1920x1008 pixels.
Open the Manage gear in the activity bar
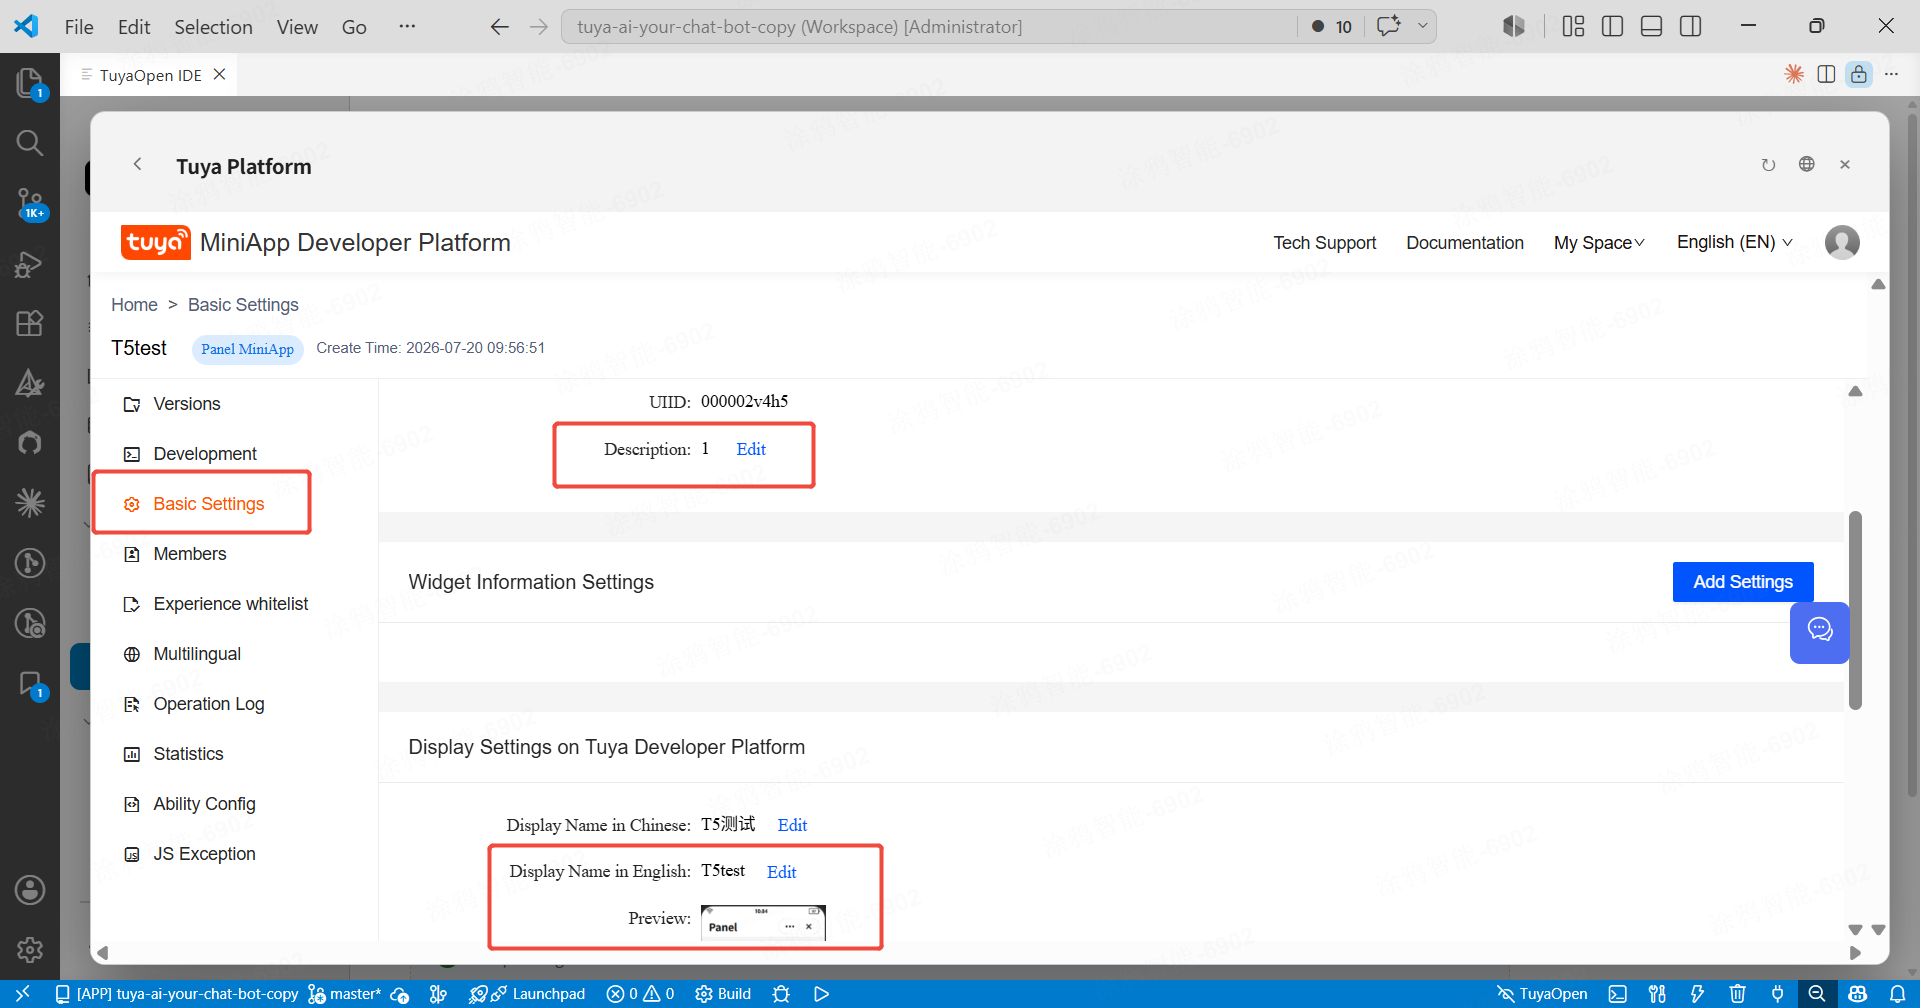click(x=30, y=950)
